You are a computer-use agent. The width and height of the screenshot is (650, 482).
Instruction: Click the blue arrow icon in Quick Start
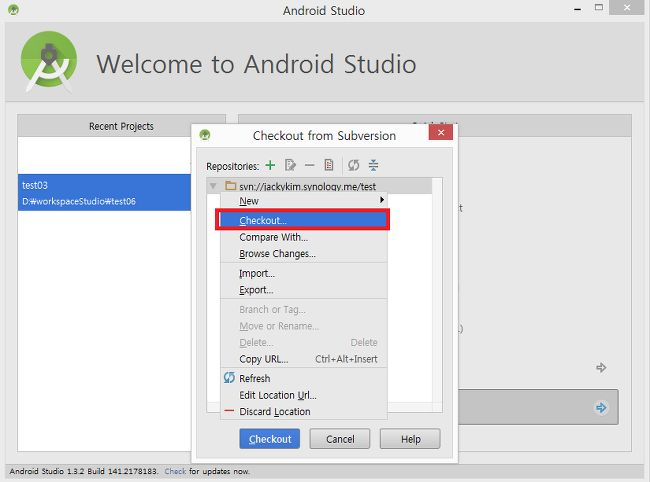coord(601,408)
